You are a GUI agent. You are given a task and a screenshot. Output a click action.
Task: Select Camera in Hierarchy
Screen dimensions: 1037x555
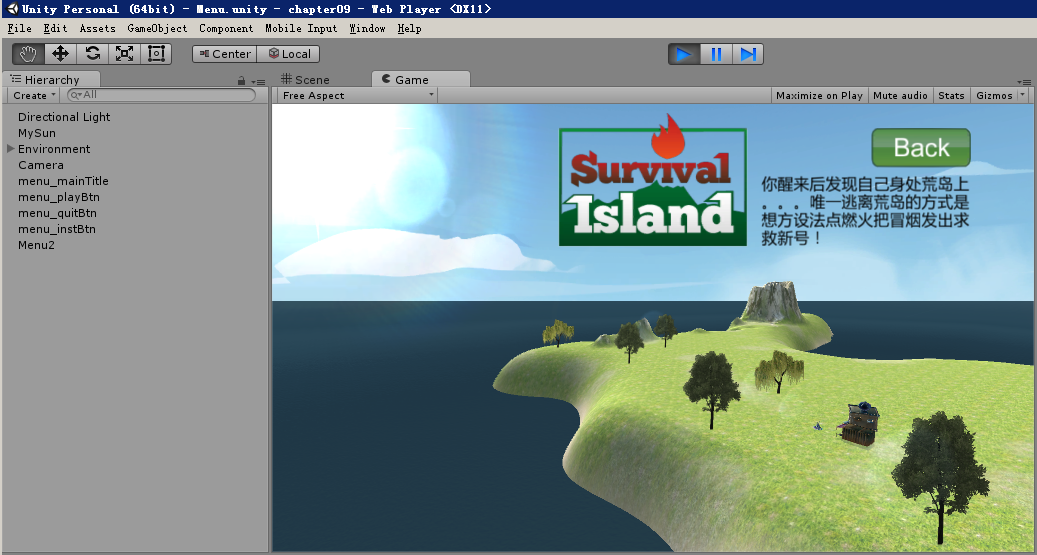click(41, 165)
